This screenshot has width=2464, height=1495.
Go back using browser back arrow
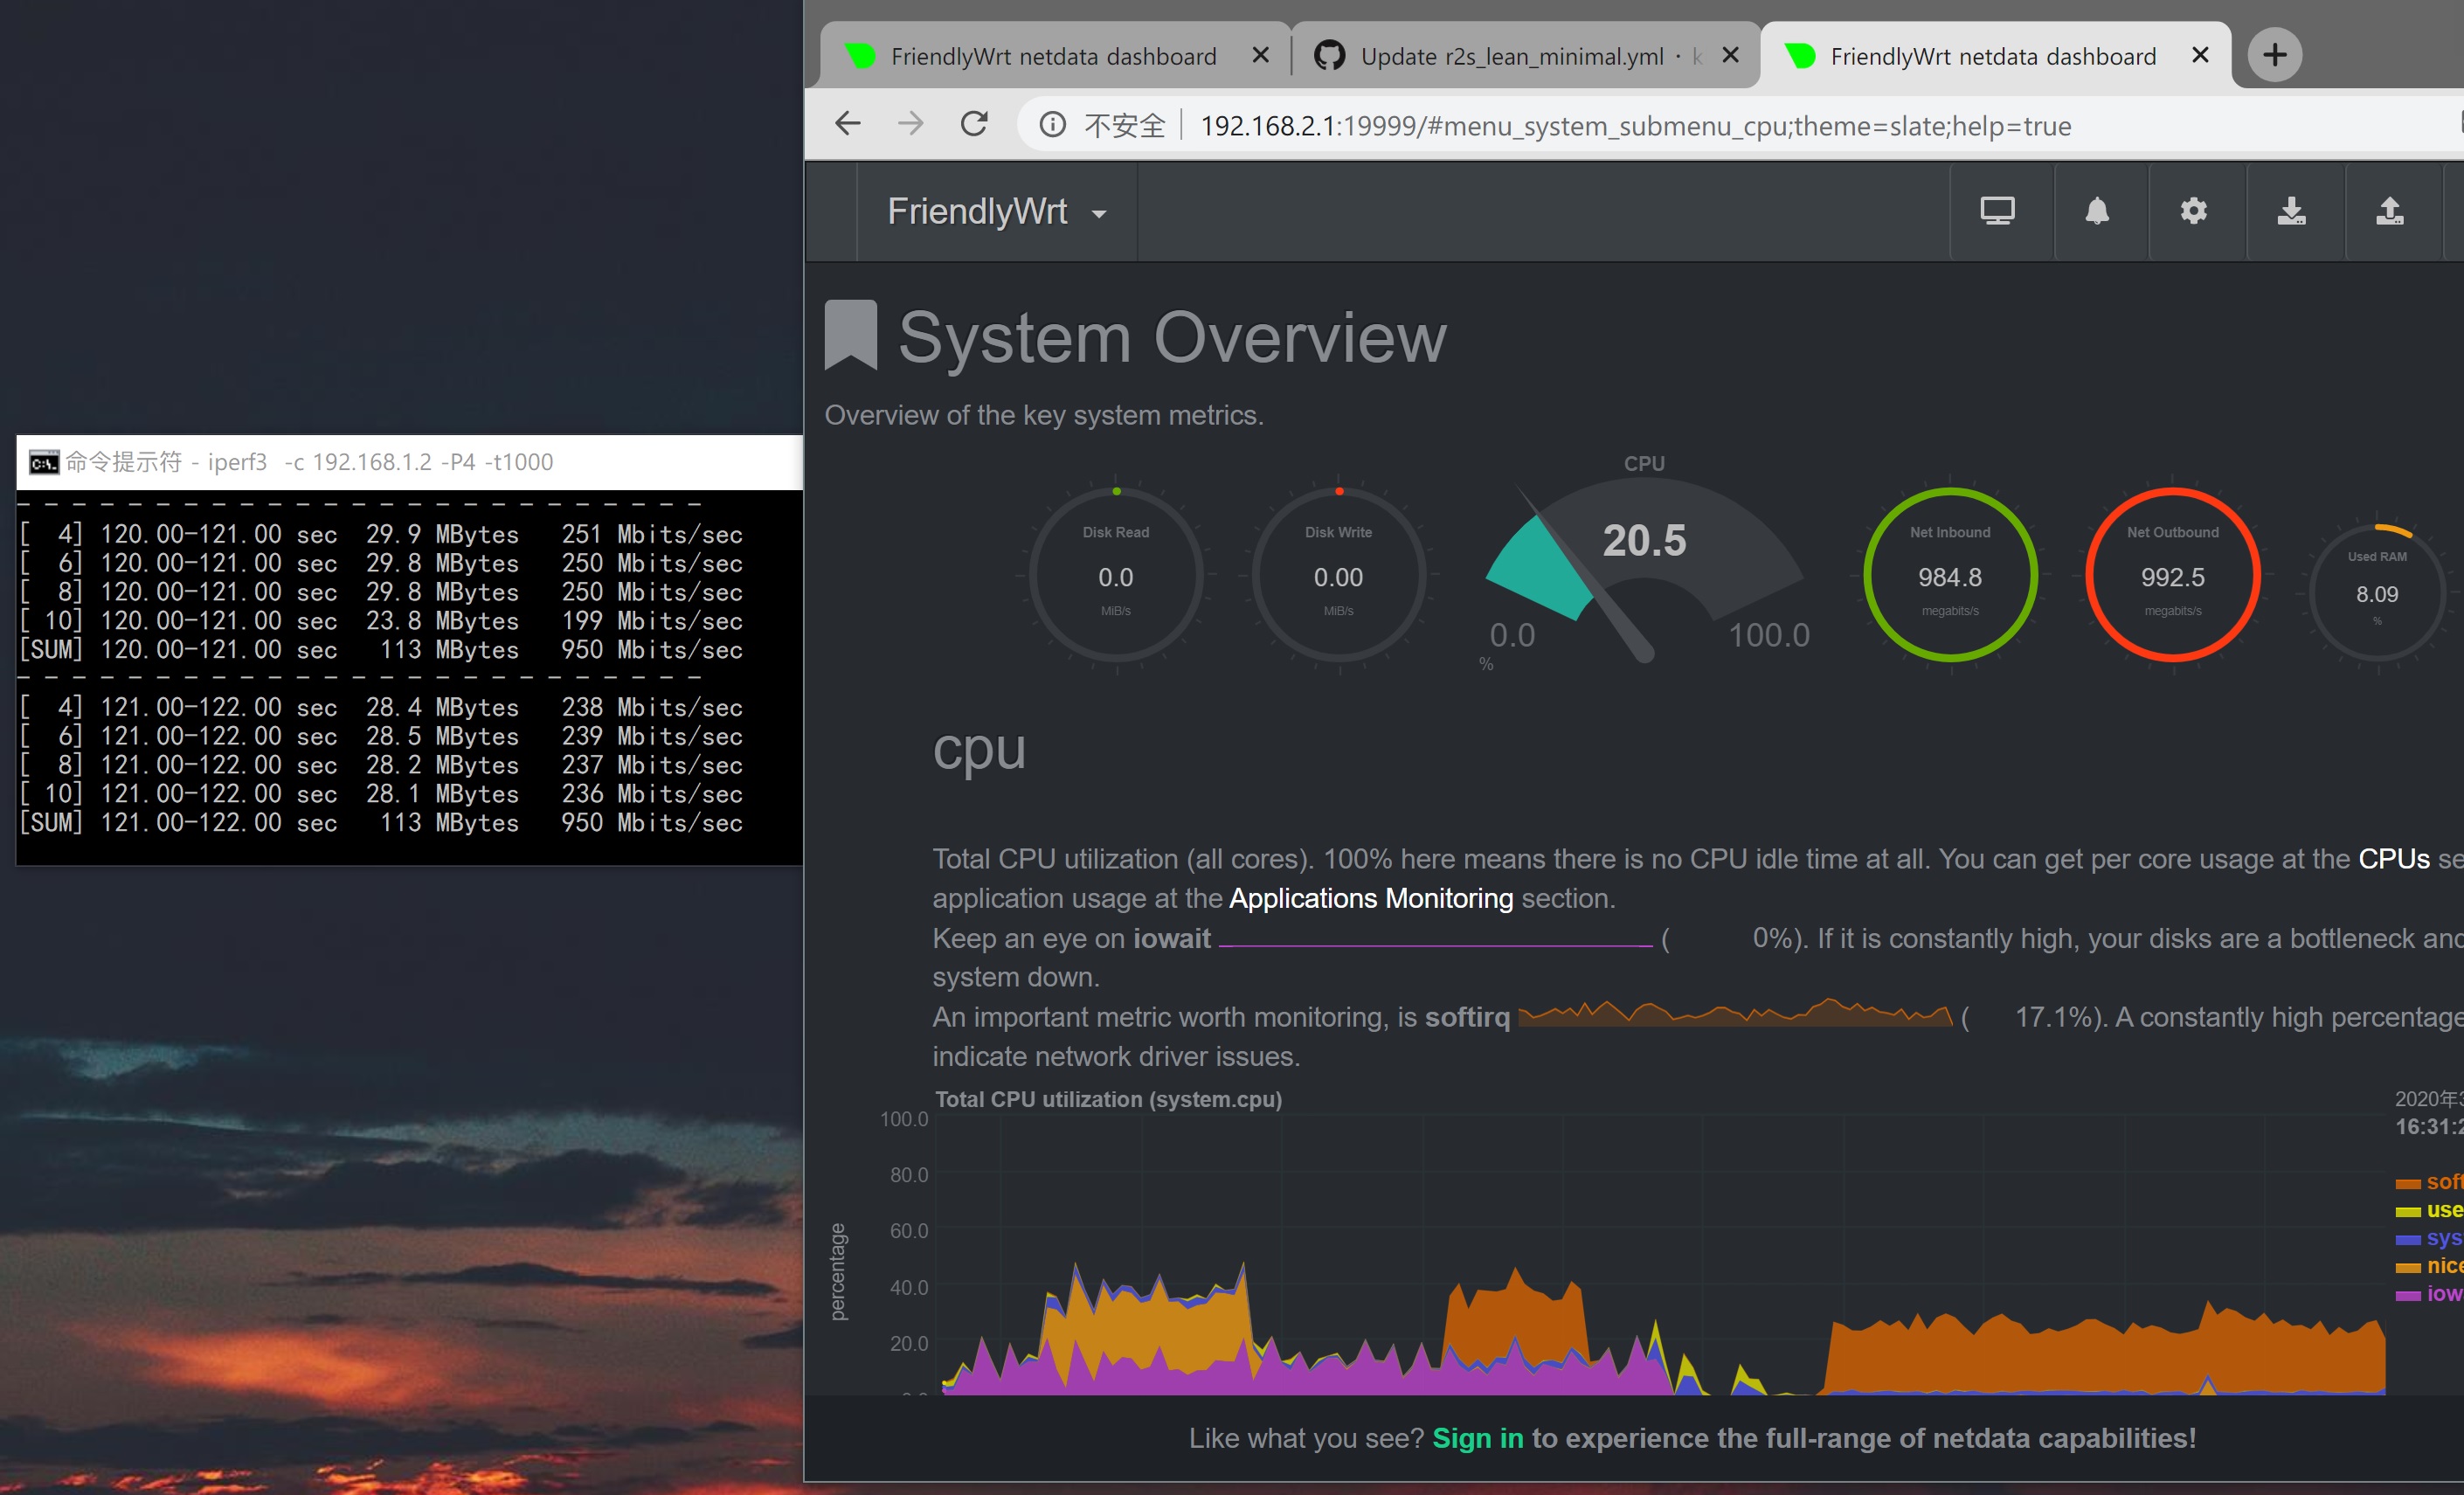tap(848, 124)
